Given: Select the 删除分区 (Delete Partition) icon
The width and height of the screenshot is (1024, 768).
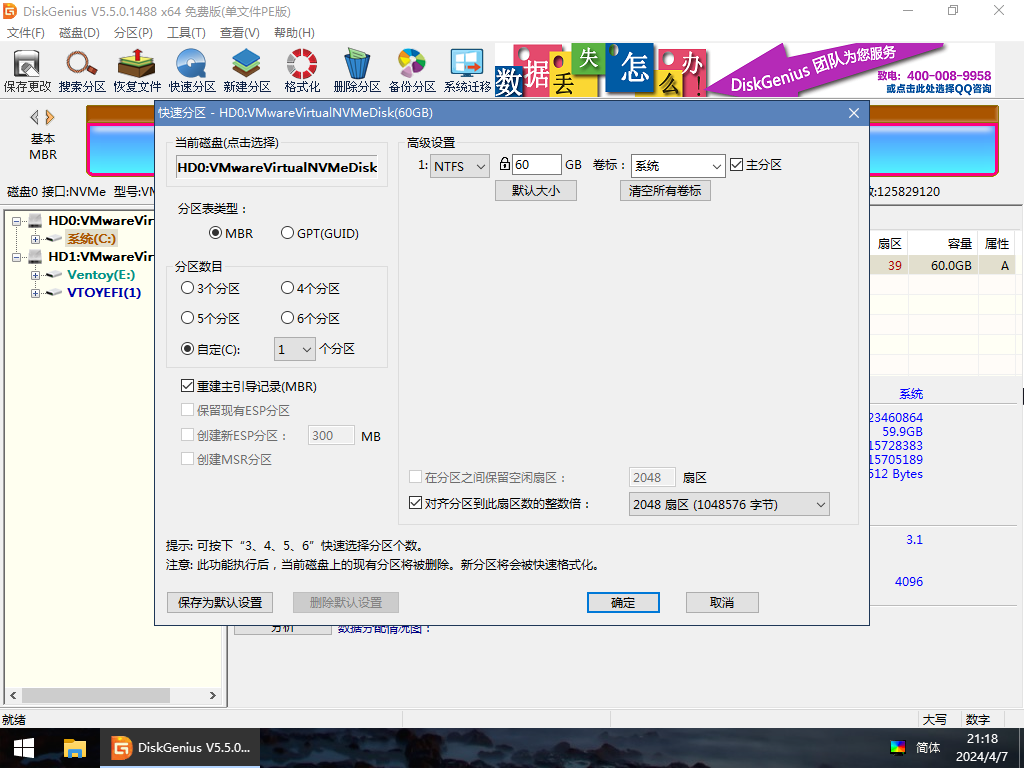Looking at the screenshot, I should pos(356,68).
